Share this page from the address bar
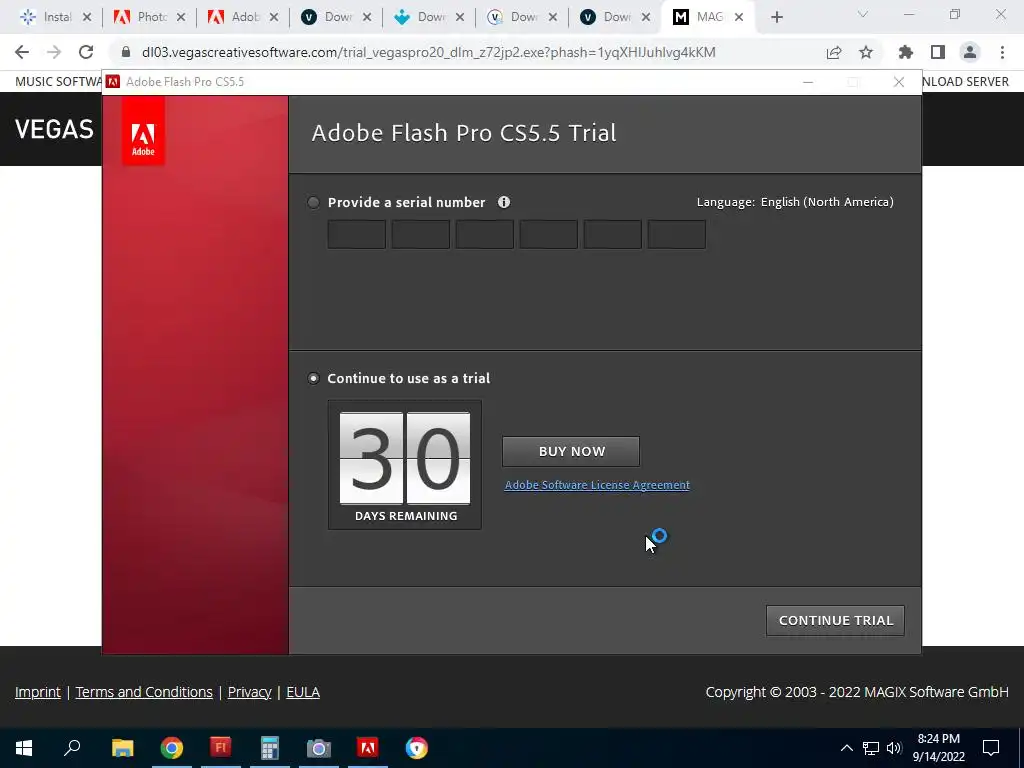This screenshot has width=1024, height=768. click(834, 52)
